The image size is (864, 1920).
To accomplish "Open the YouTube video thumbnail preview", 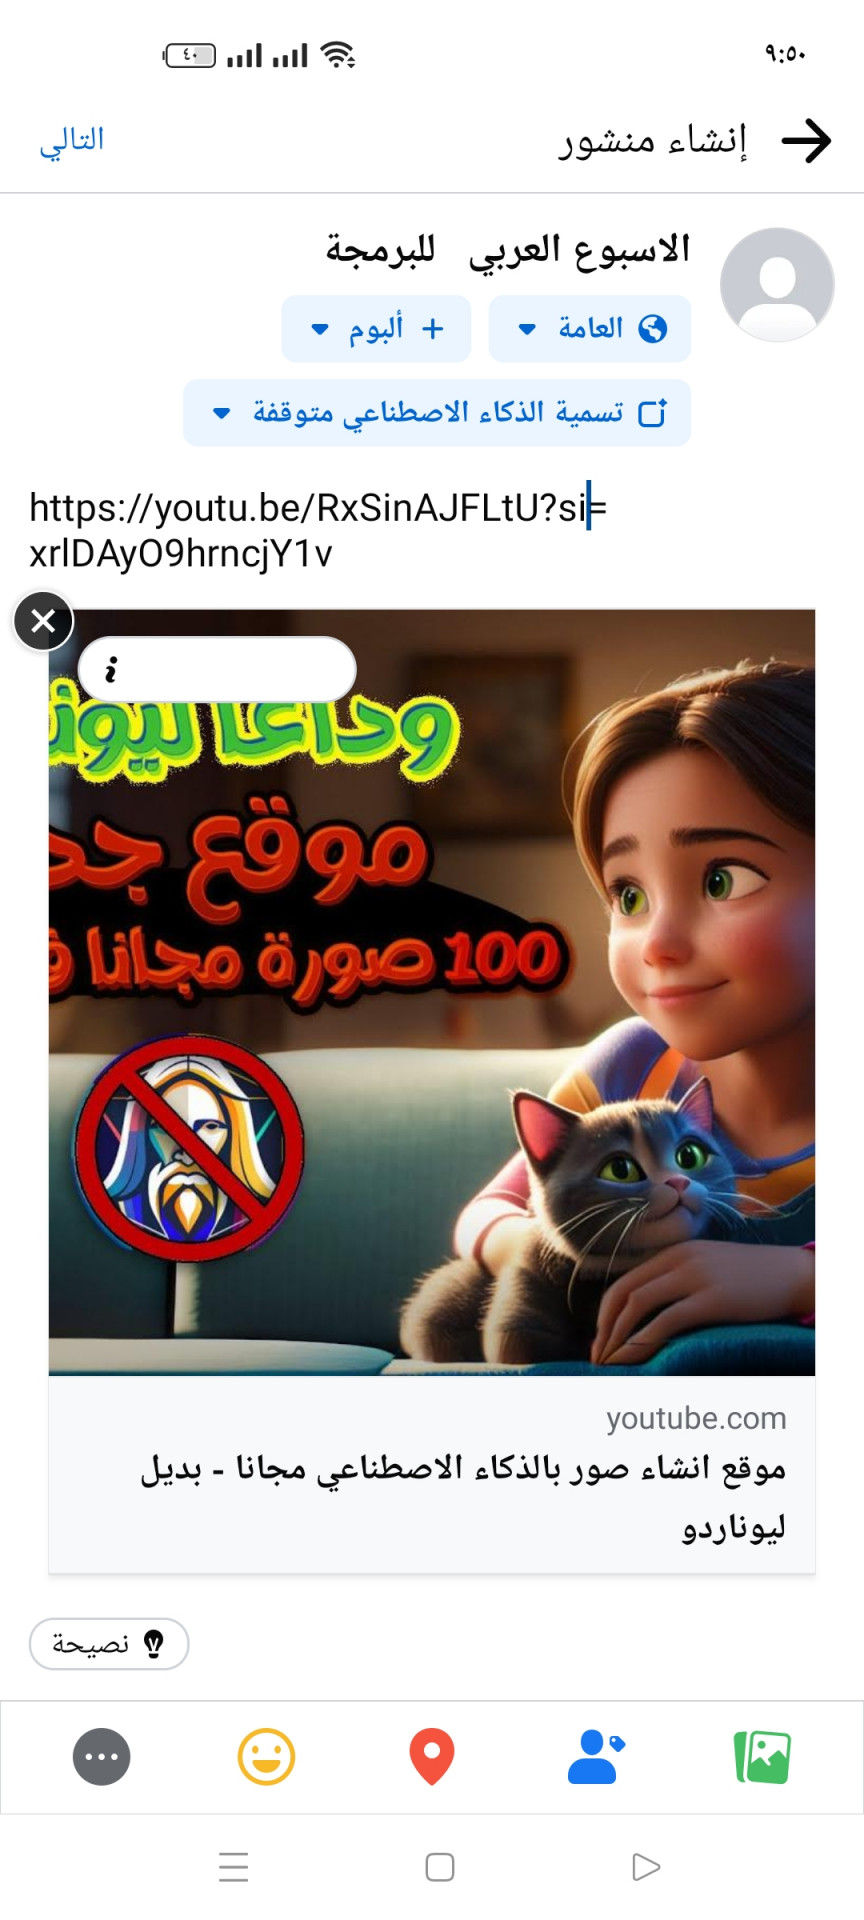I will (432, 992).
